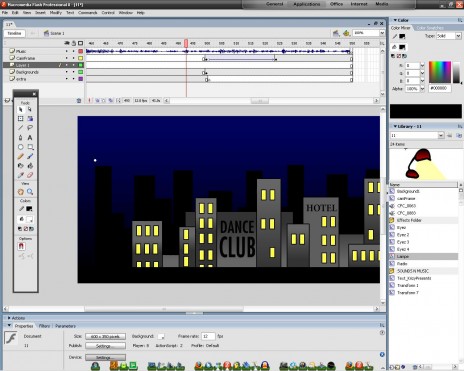Click the Edit Symbols icon
The image size is (464, 371).
(346, 33)
